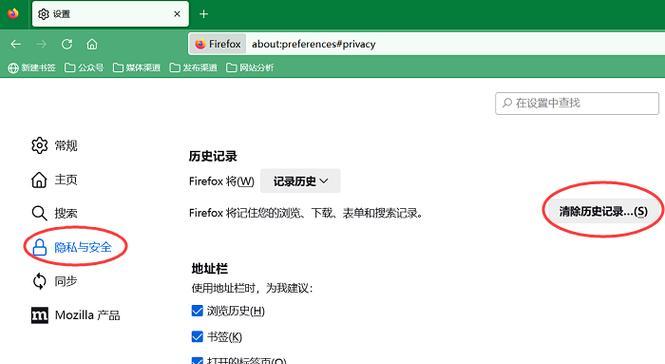Click the 在设置中查找 search field

pyautogui.click(x=577, y=103)
